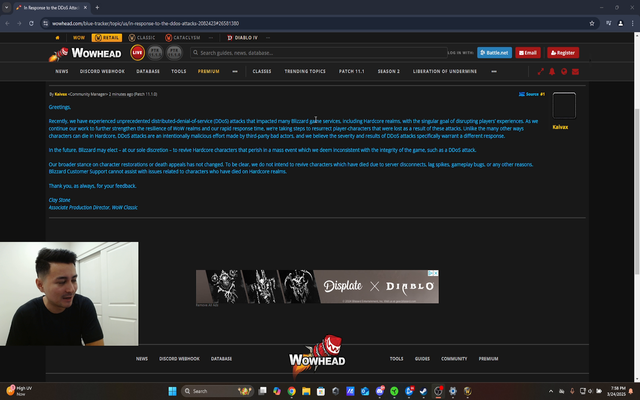Screen dimensions: 640x400
Task: Expand the ellipsis after Premium
Action: [235, 71]
